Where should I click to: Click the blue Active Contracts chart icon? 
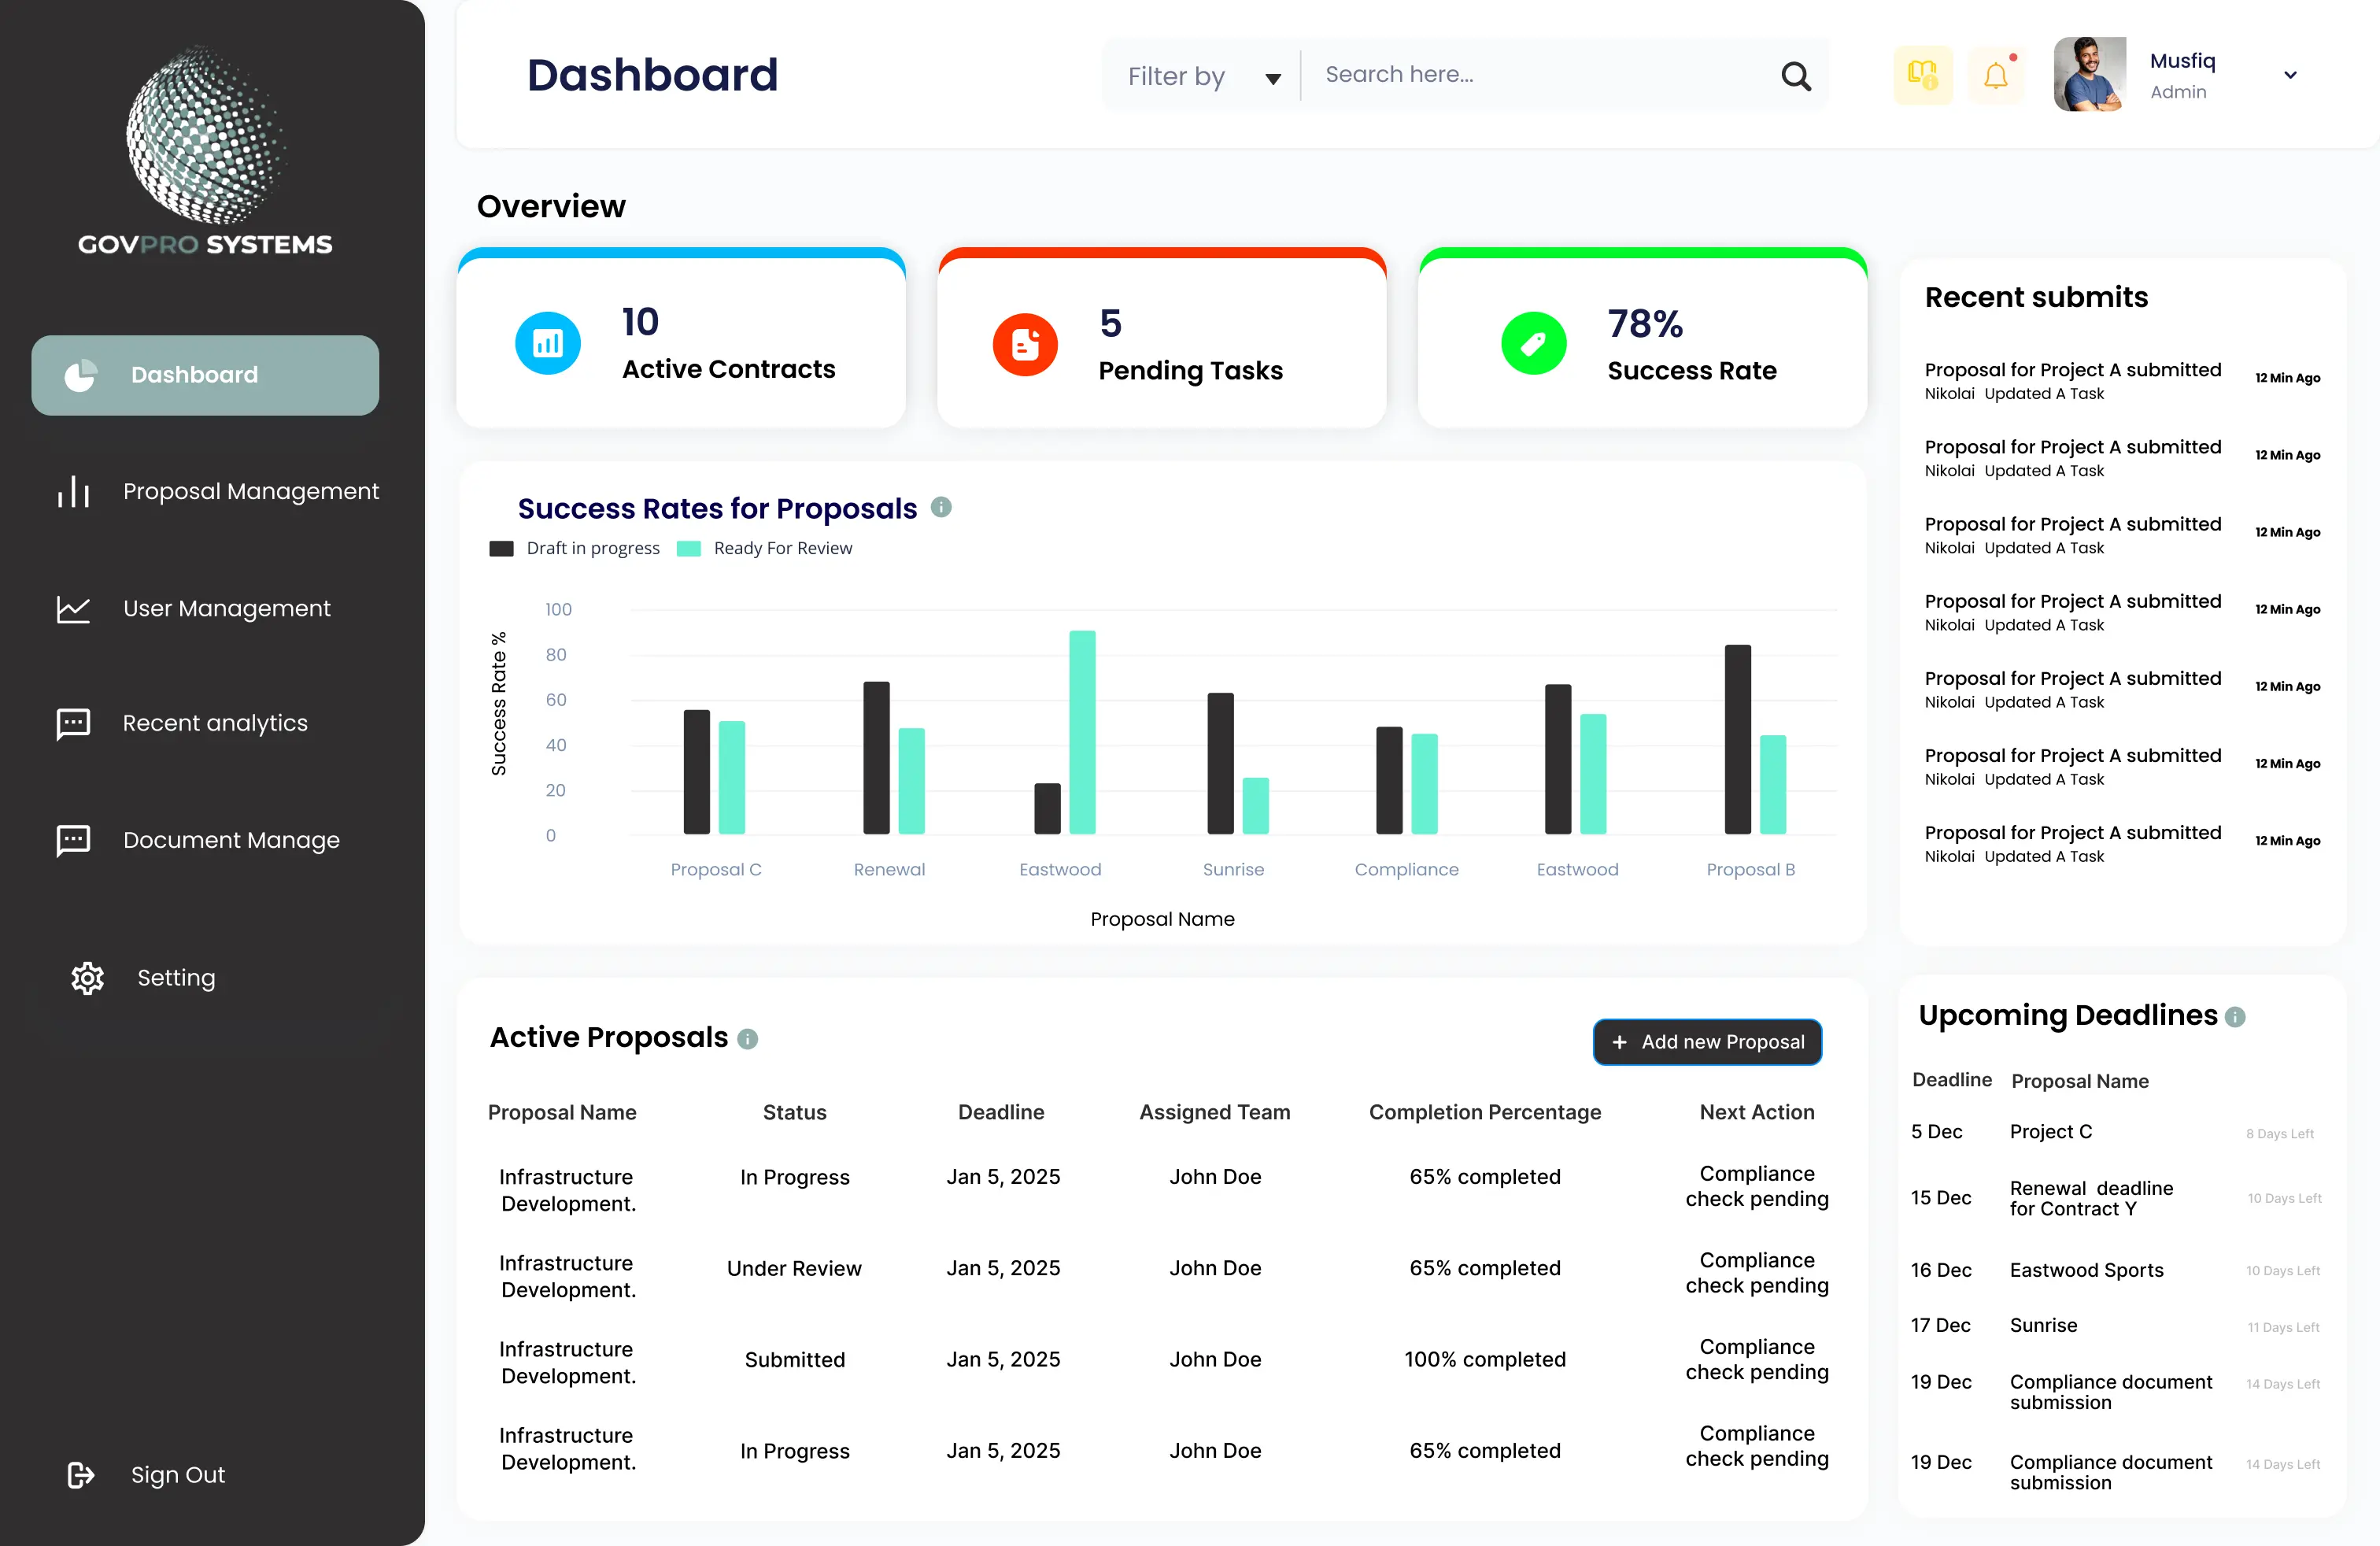click(548, 343)
